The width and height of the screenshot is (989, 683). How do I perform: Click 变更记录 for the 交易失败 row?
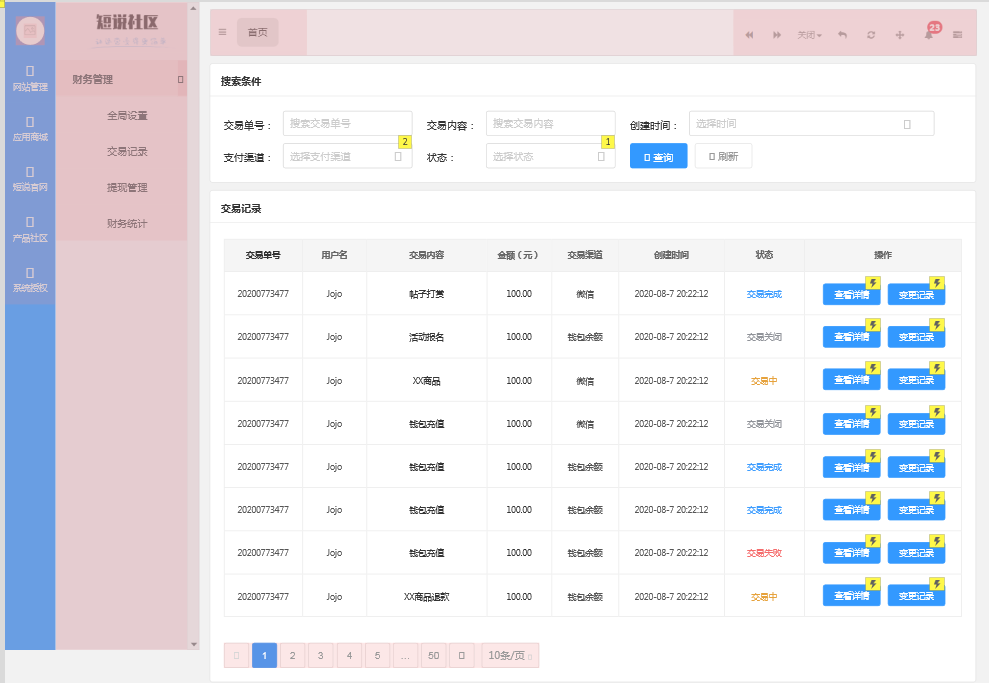pyautogui.click(x=916, y=552)
